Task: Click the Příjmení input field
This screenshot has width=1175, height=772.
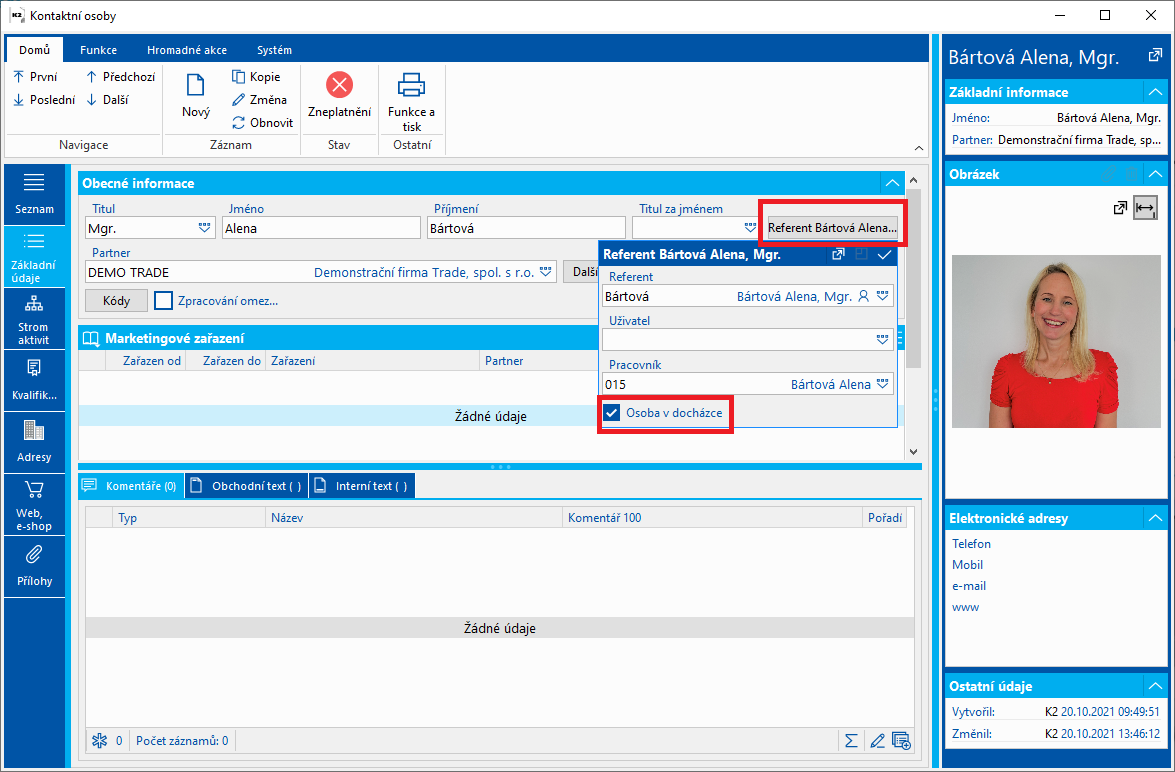Action: 526,228
